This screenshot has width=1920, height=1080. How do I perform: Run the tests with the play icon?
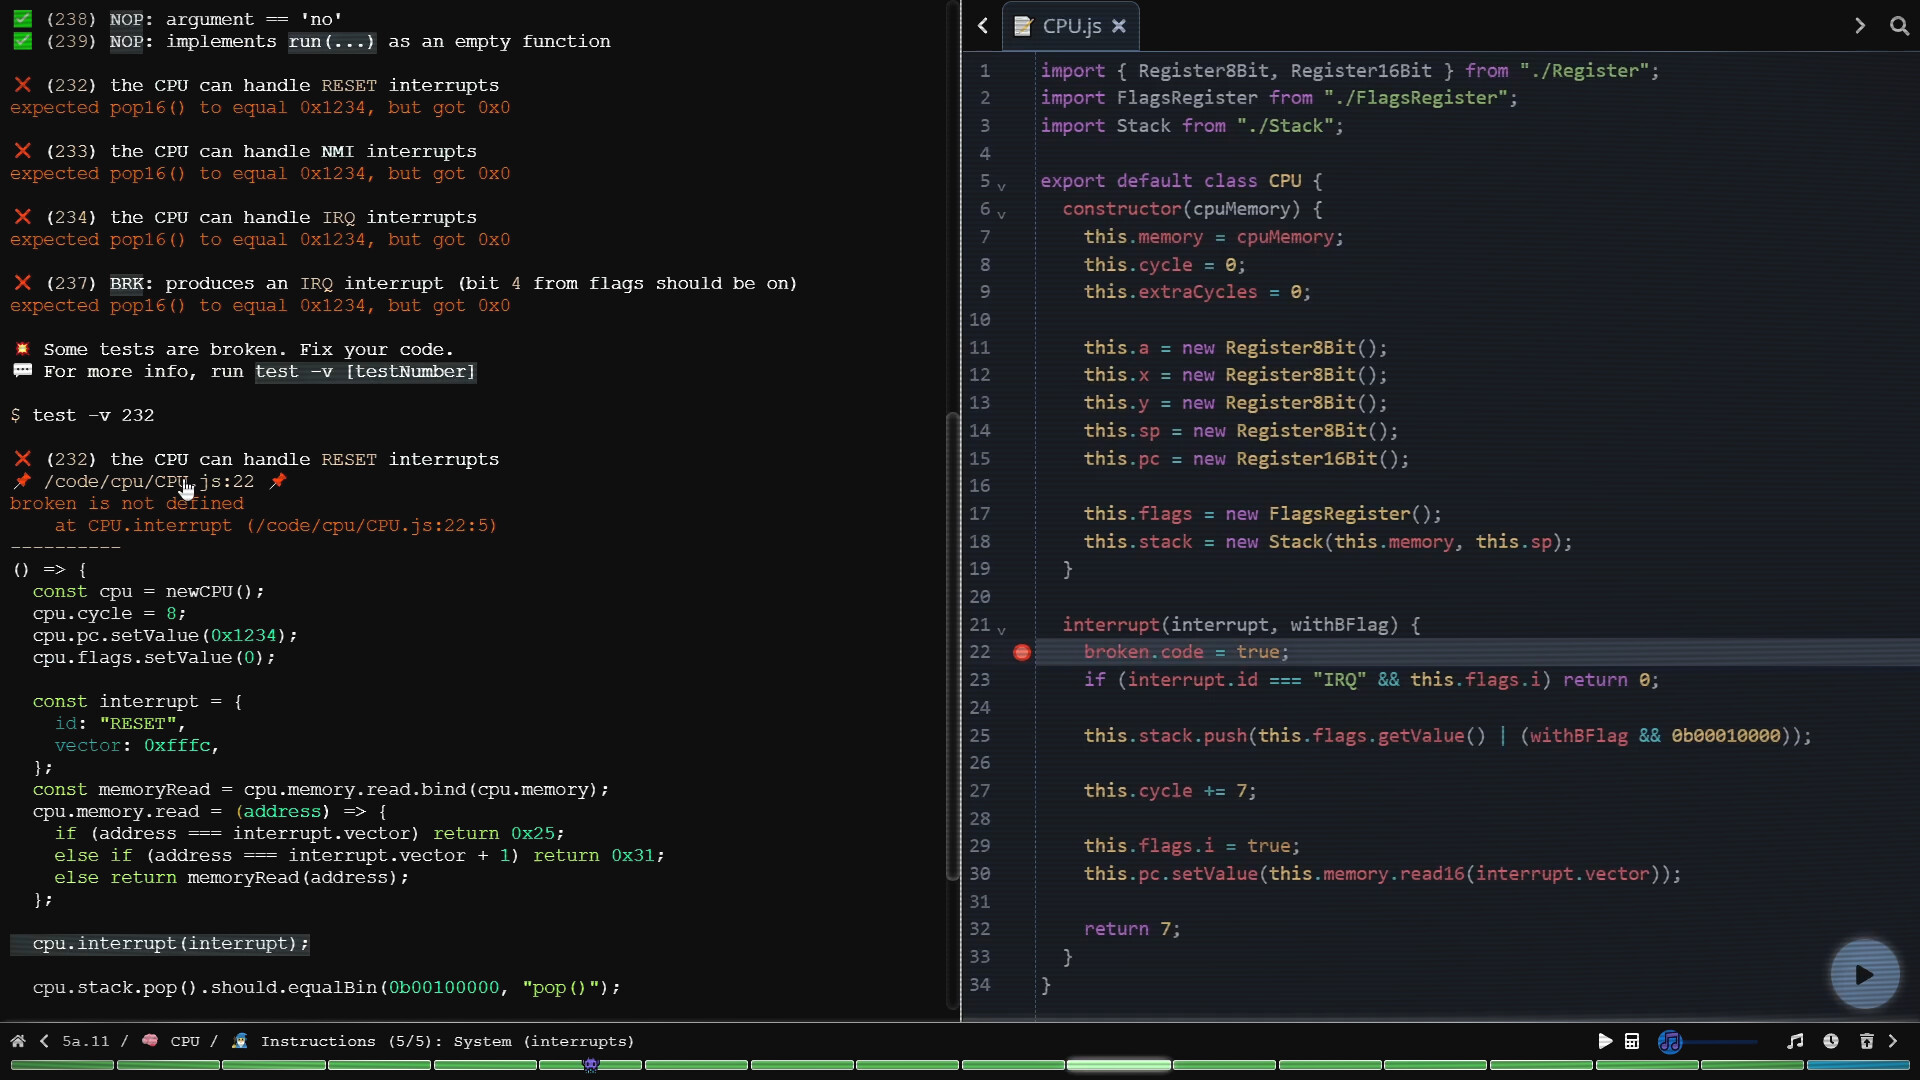(x=1605, y=1041)
